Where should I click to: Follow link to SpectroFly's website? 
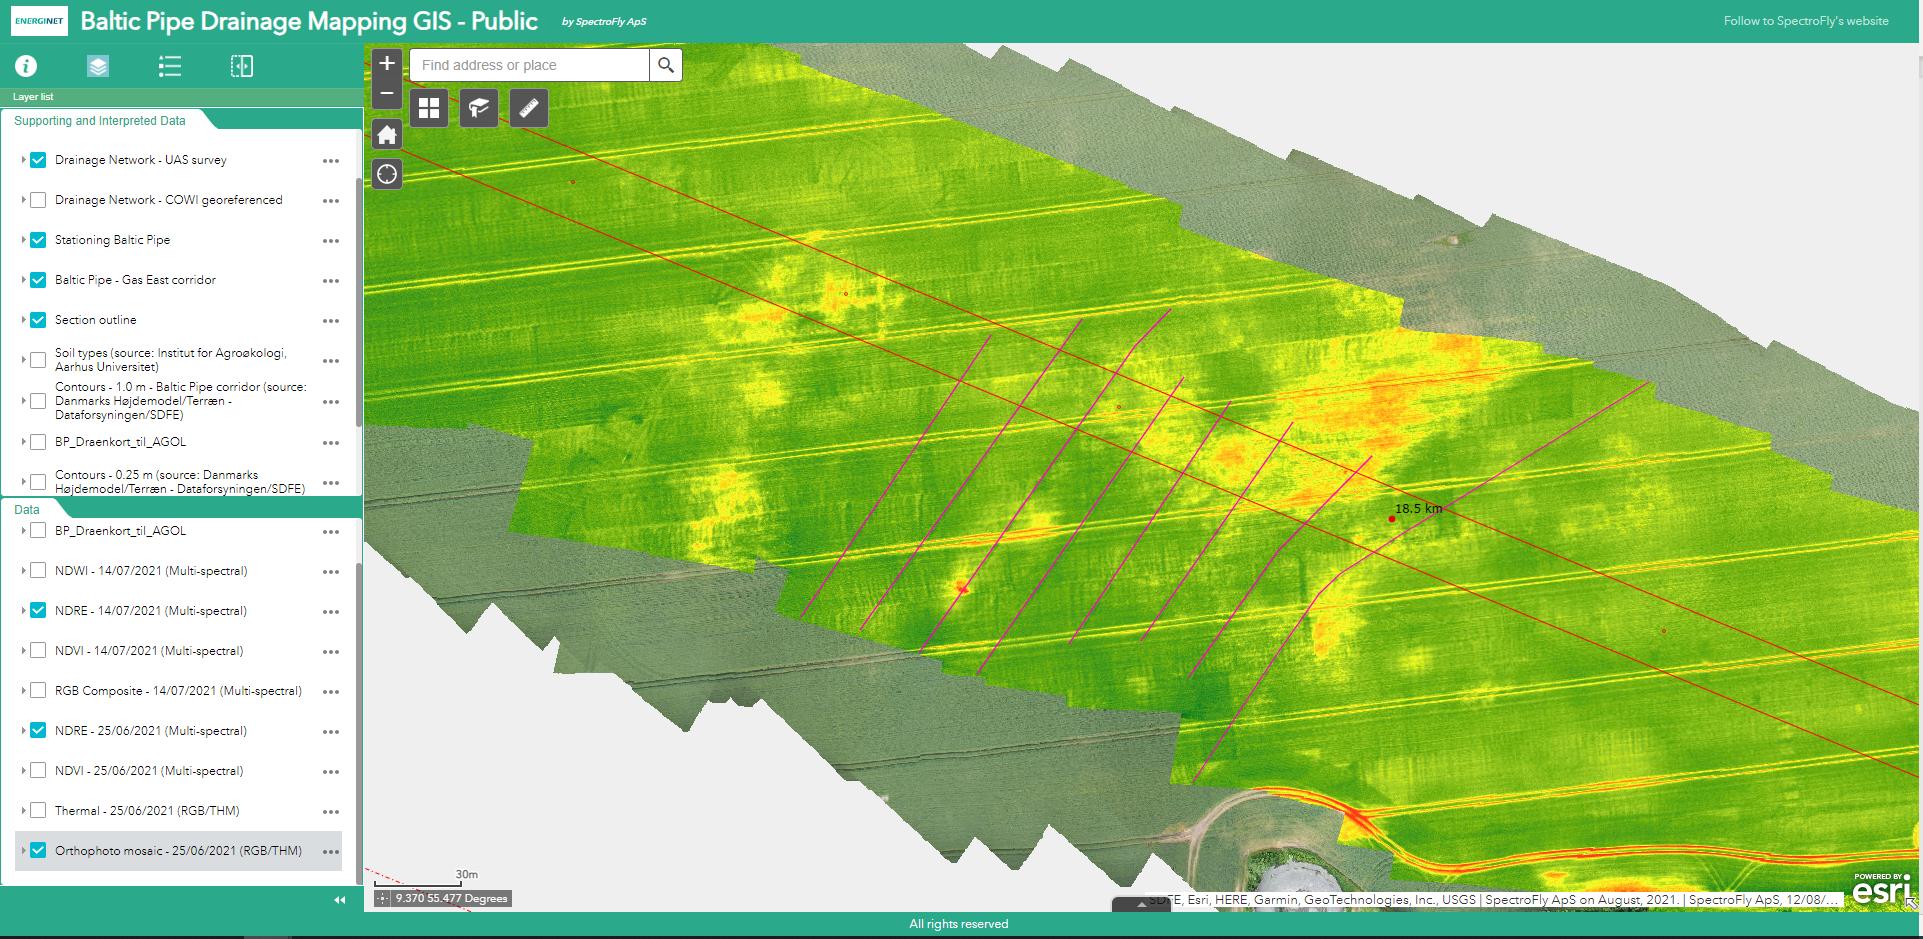(x=1805, y=21)
